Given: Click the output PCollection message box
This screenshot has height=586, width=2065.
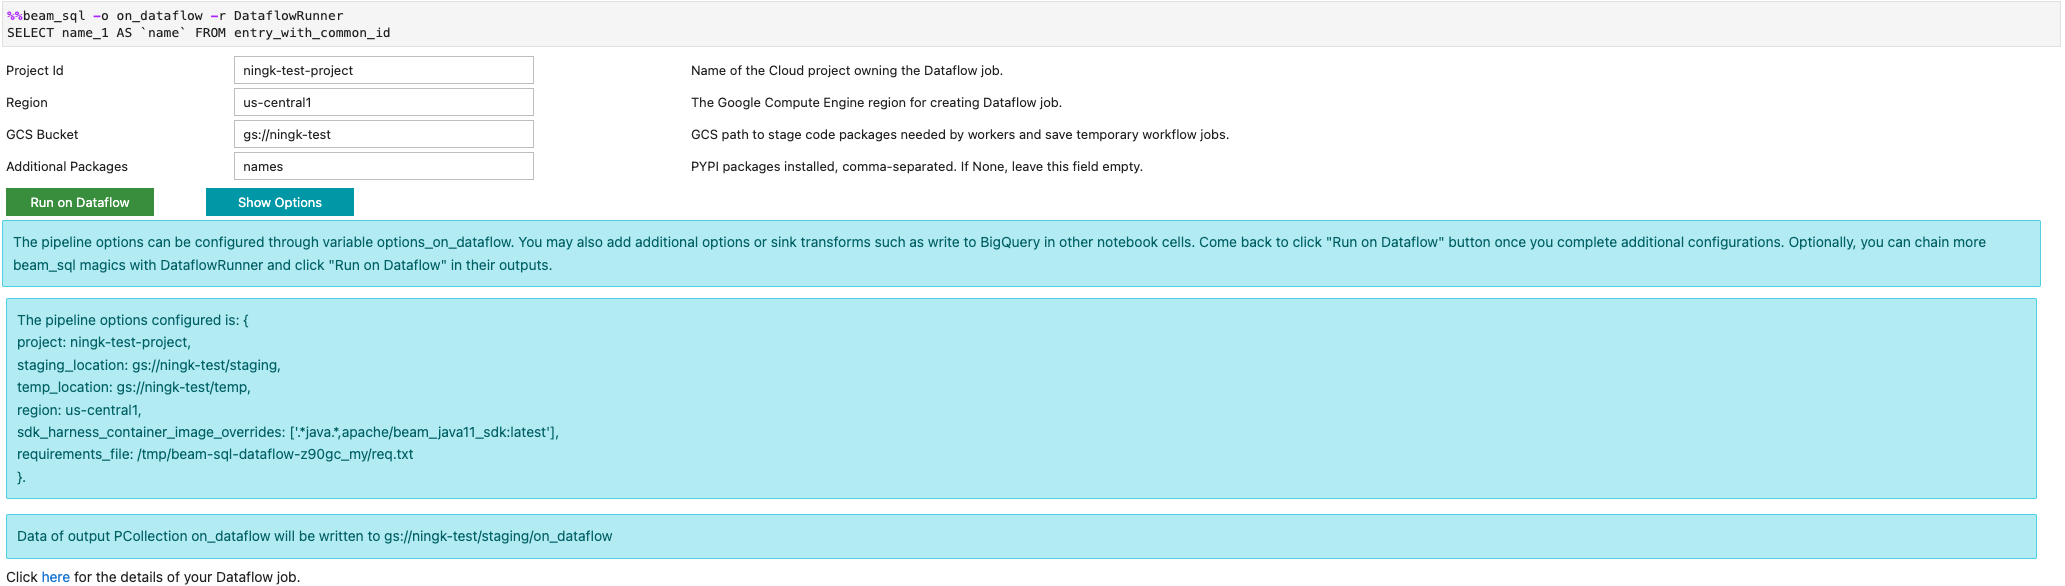Looking at the screenshot, I should pyautogui.click(x=1021, y=536).
